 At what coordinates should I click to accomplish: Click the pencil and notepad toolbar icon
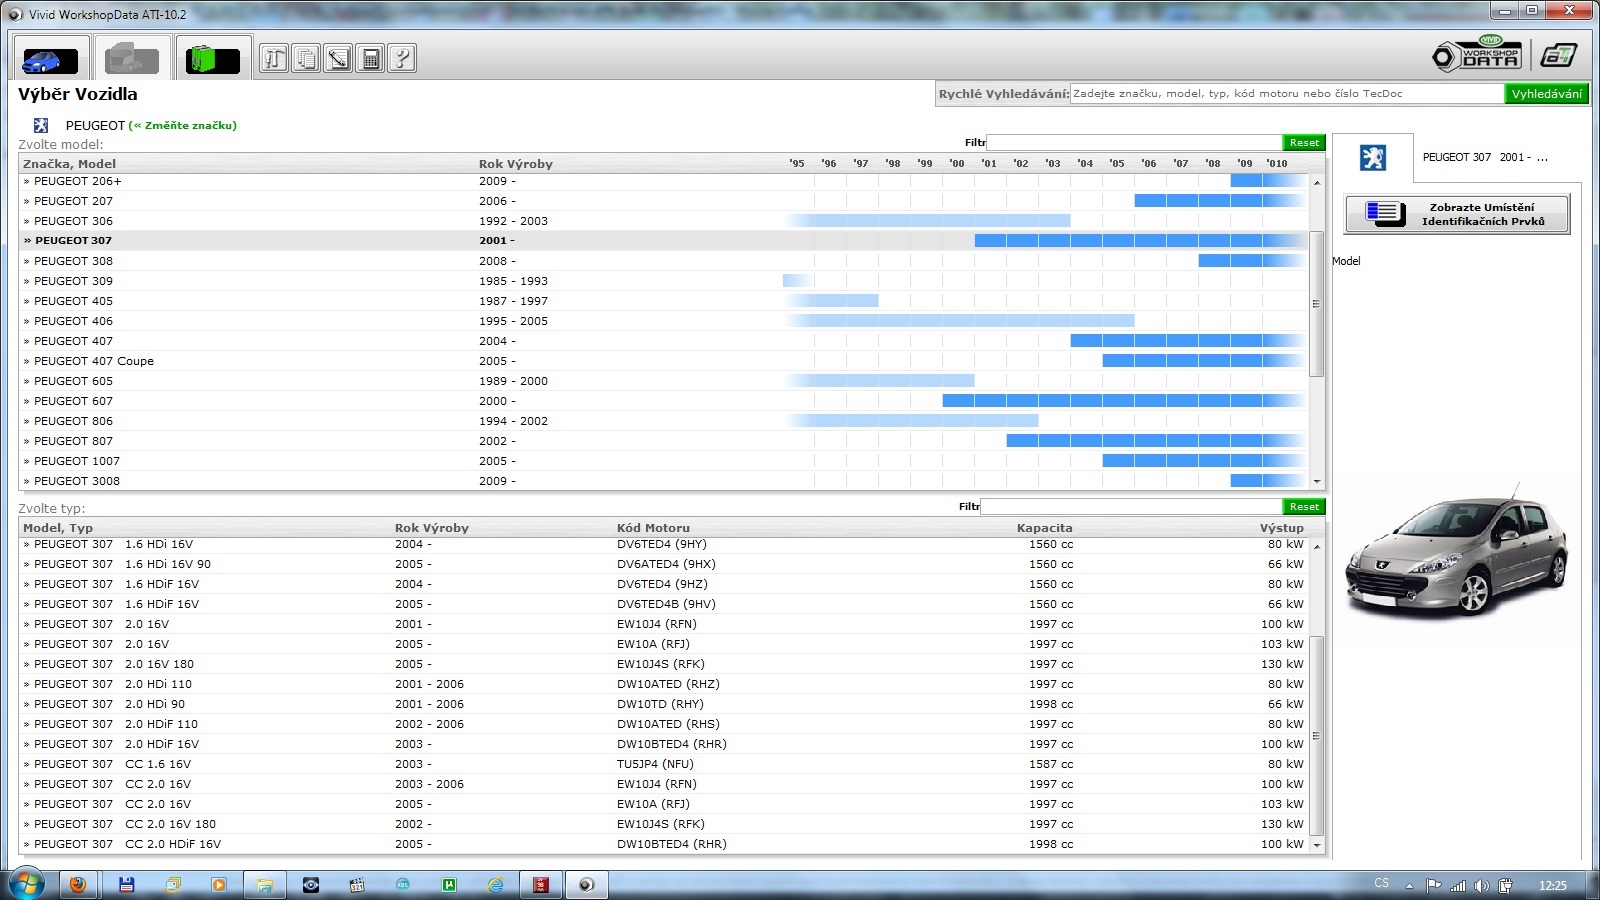coord(338,59)
